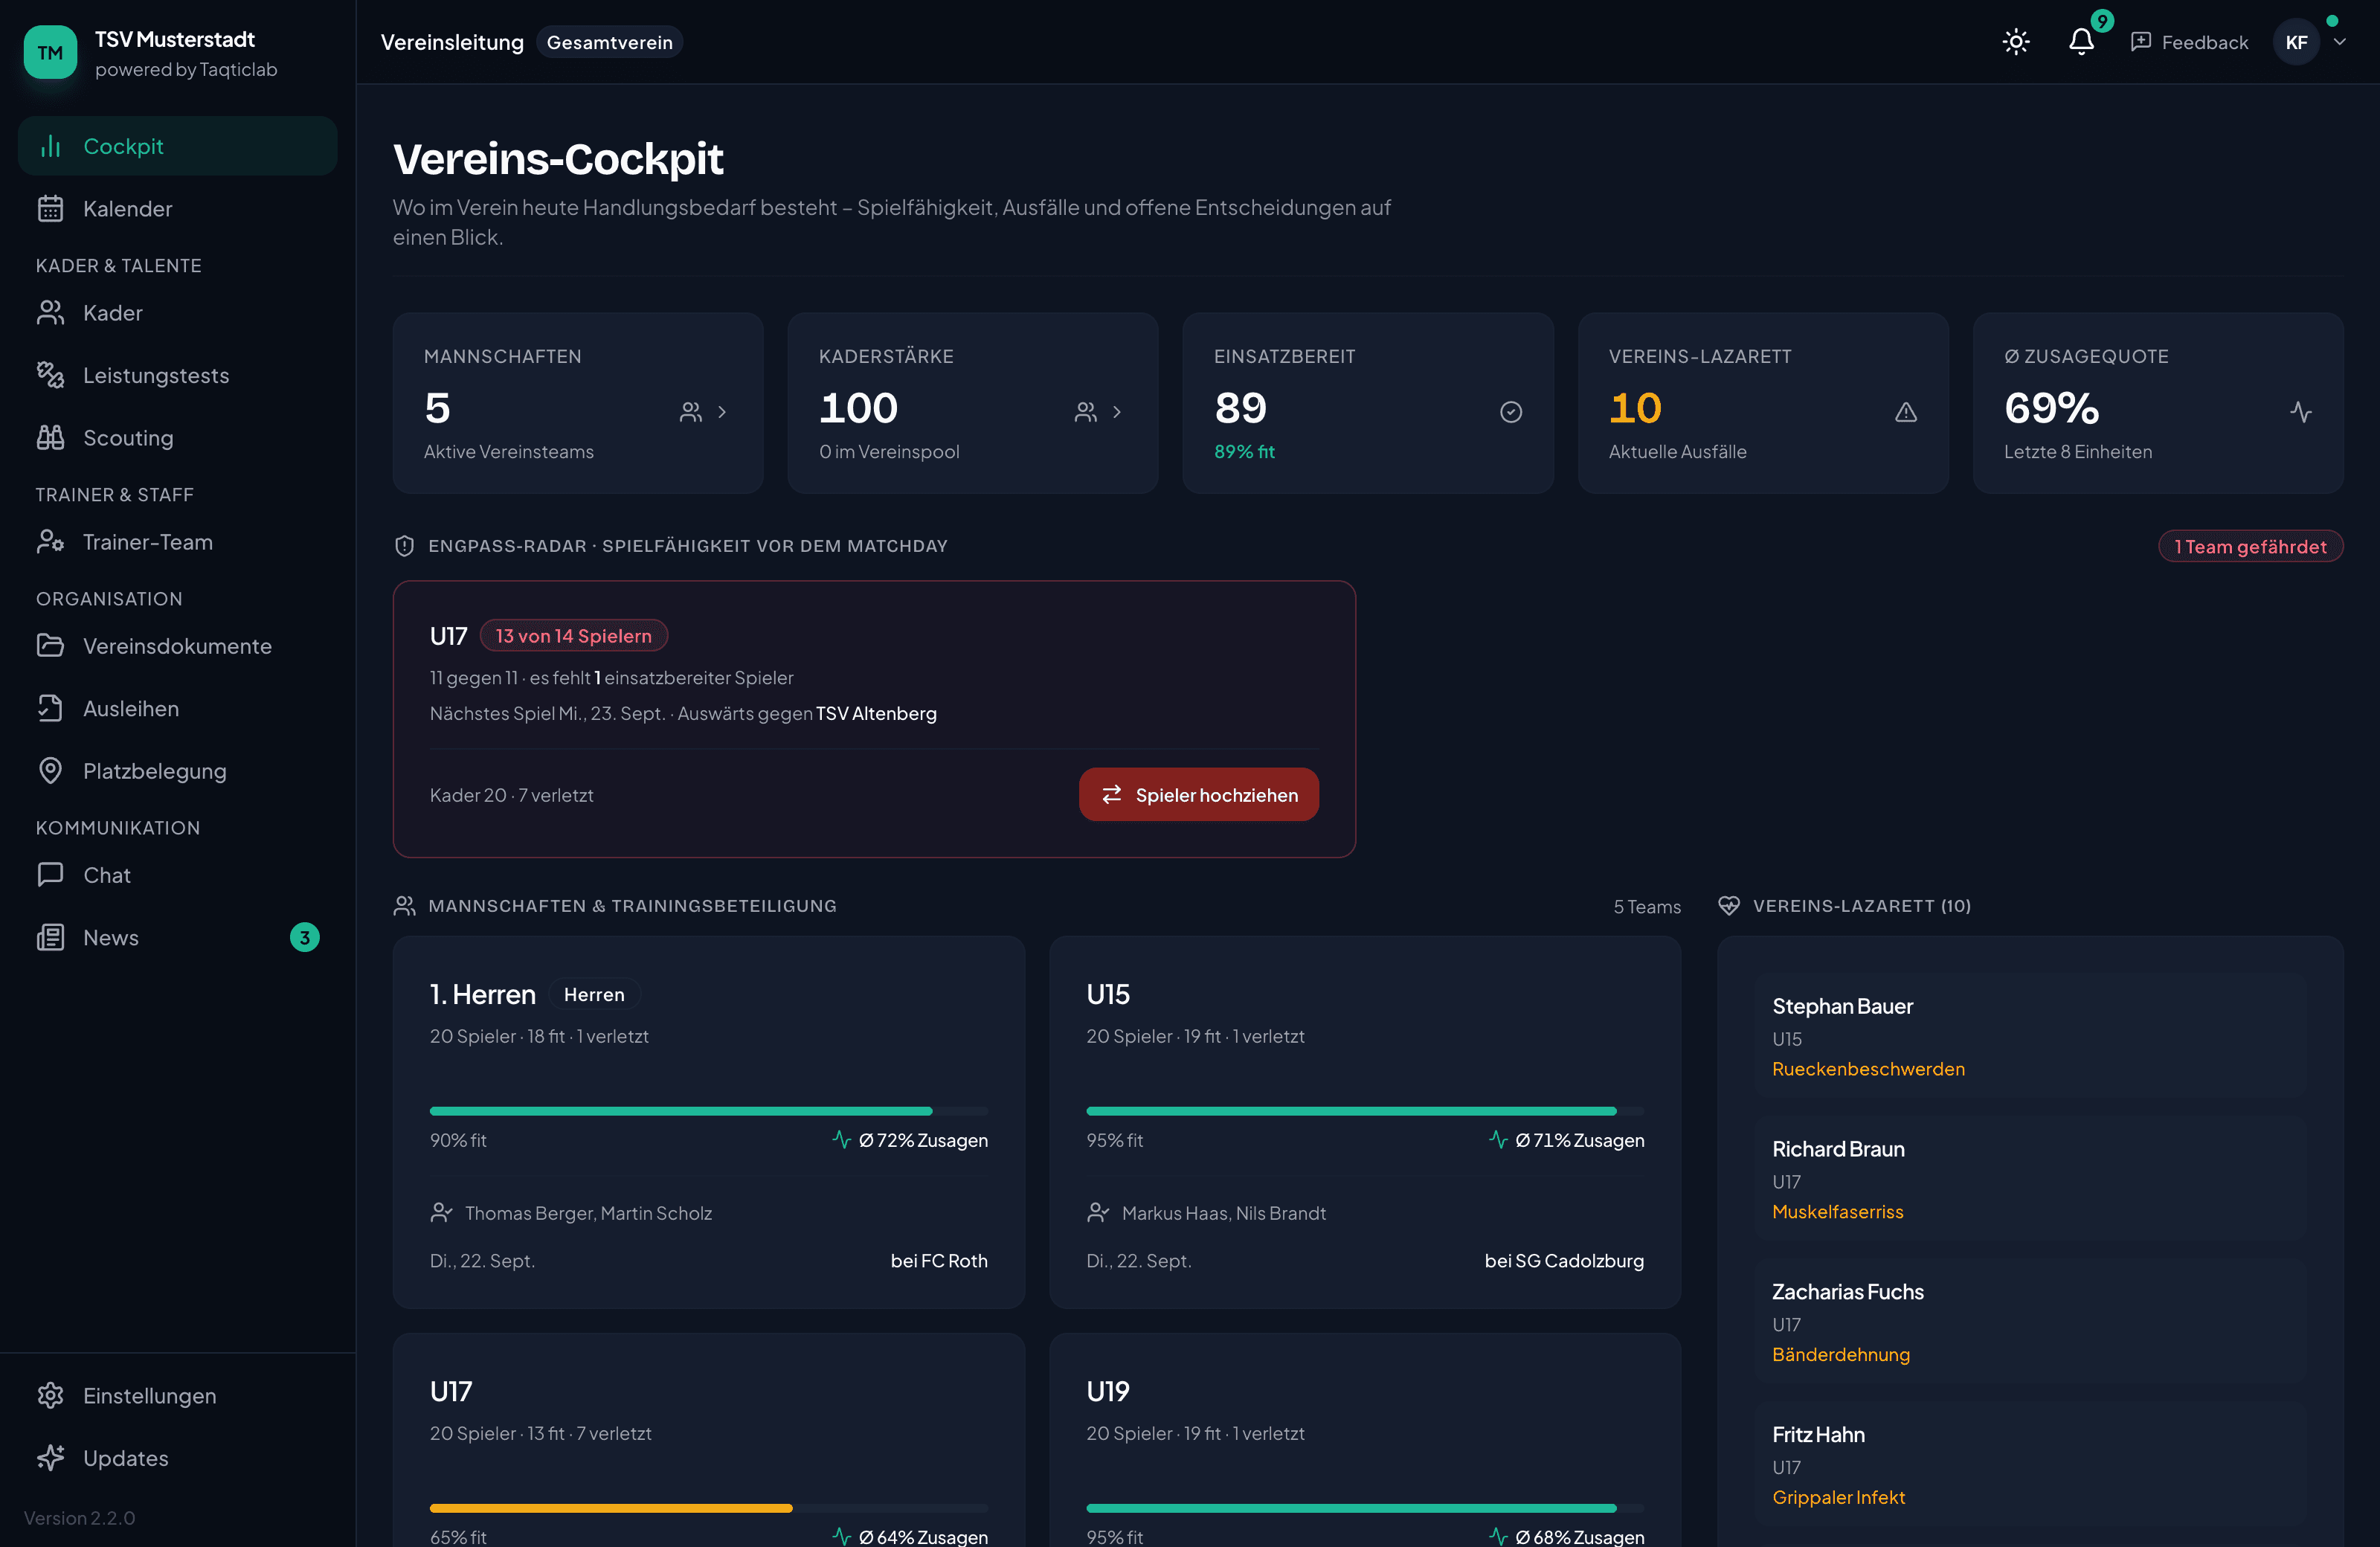Open the KF user avatar

pyautogui.click(x=2296, y=42)
